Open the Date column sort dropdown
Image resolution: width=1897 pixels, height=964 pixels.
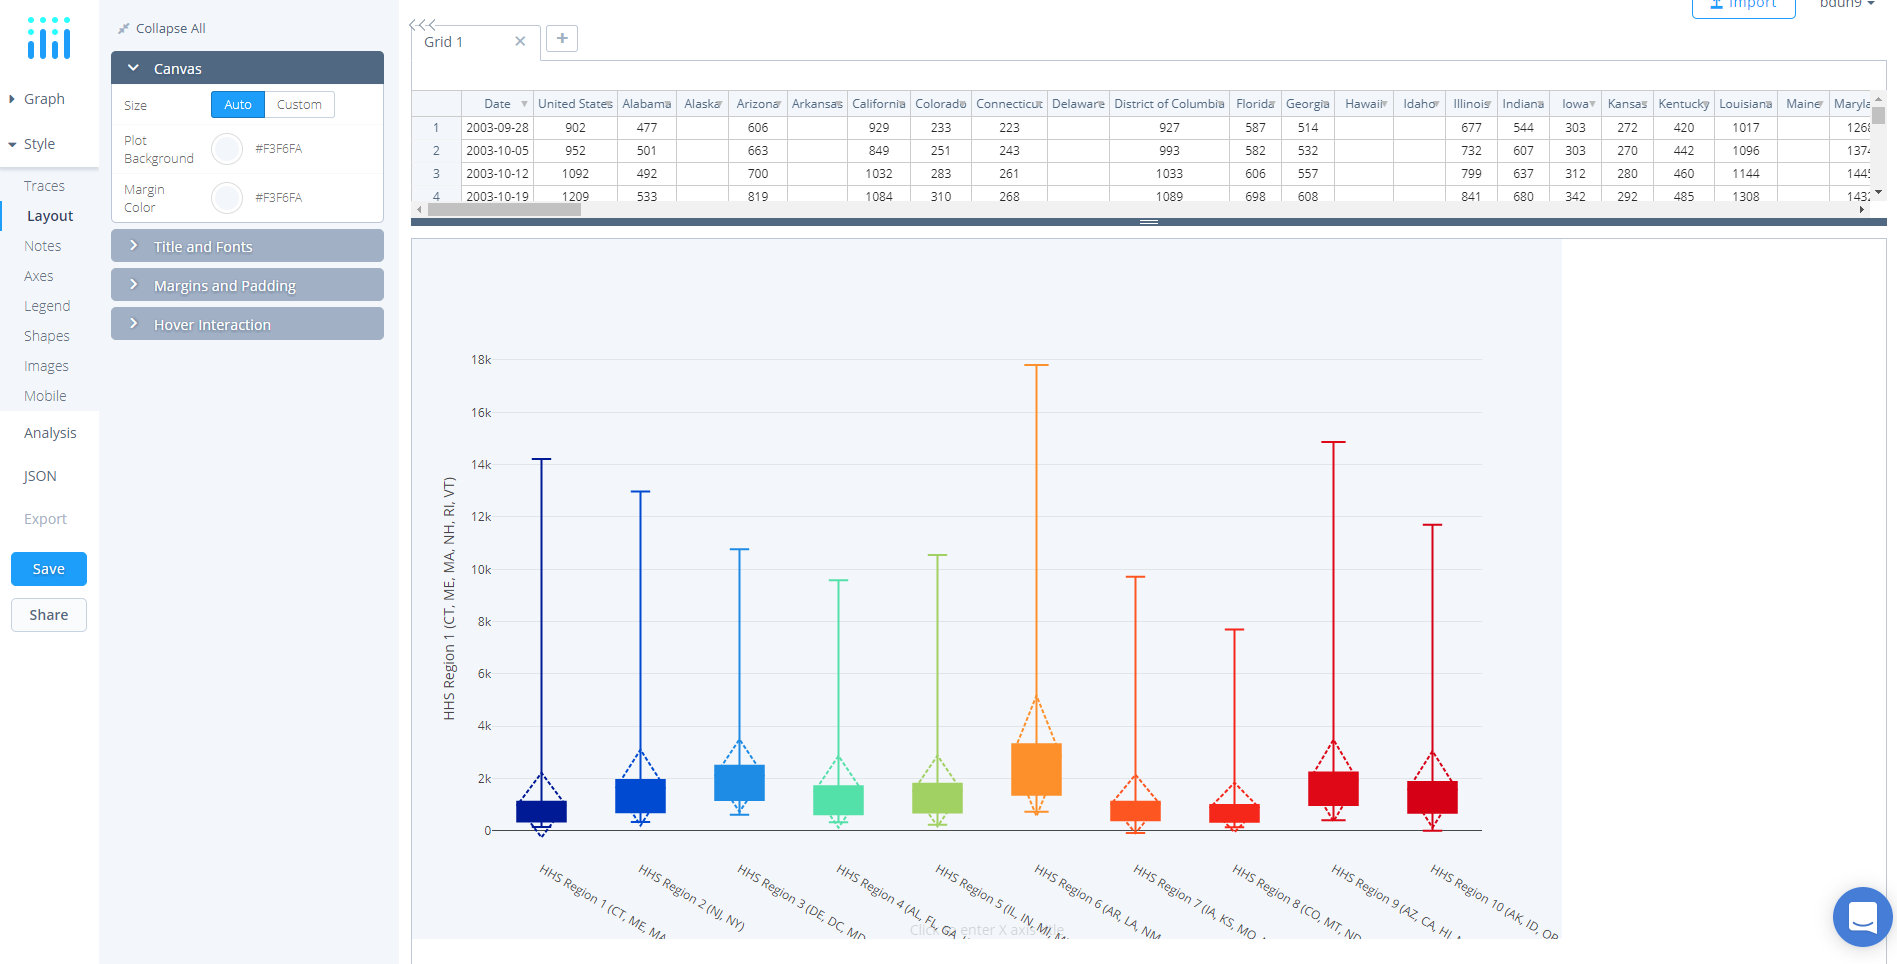click(524, 104)
